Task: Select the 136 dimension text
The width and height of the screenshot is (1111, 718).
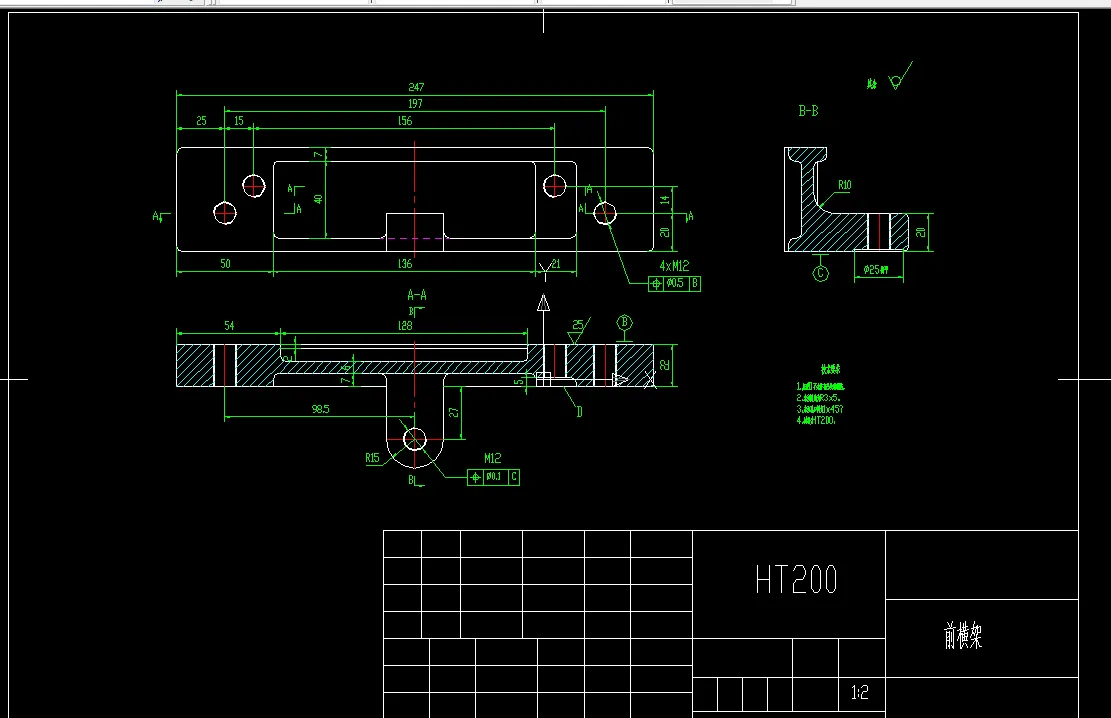Action: 405,264
